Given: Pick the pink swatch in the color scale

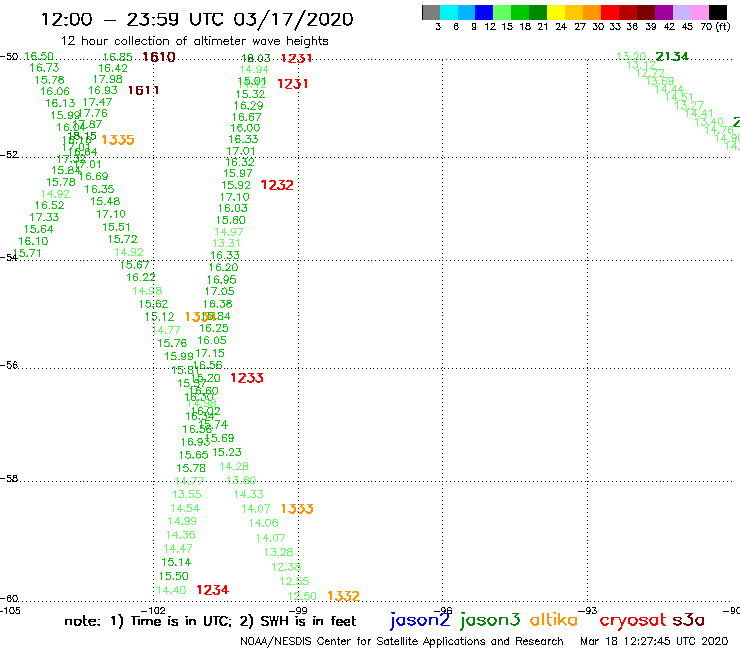Looking at the screenshot, I should click(699, 12).
